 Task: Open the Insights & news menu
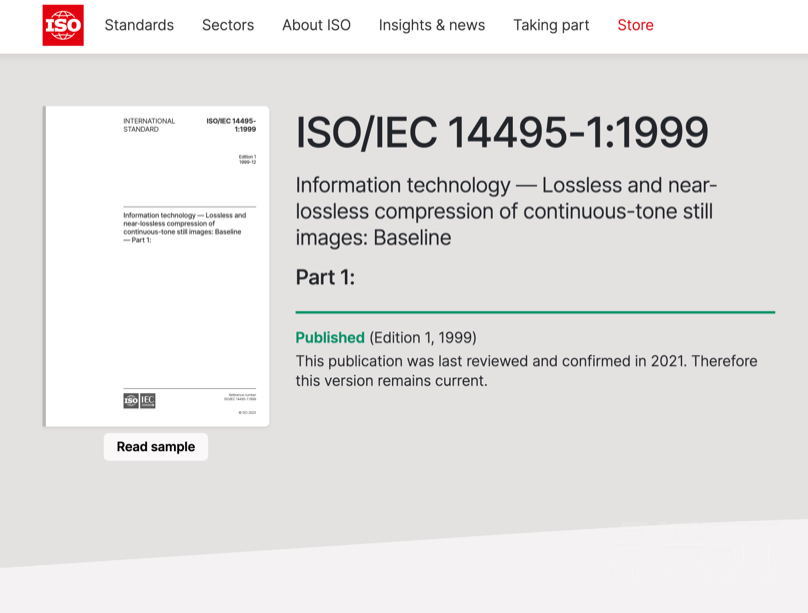(x=432, y=25)
